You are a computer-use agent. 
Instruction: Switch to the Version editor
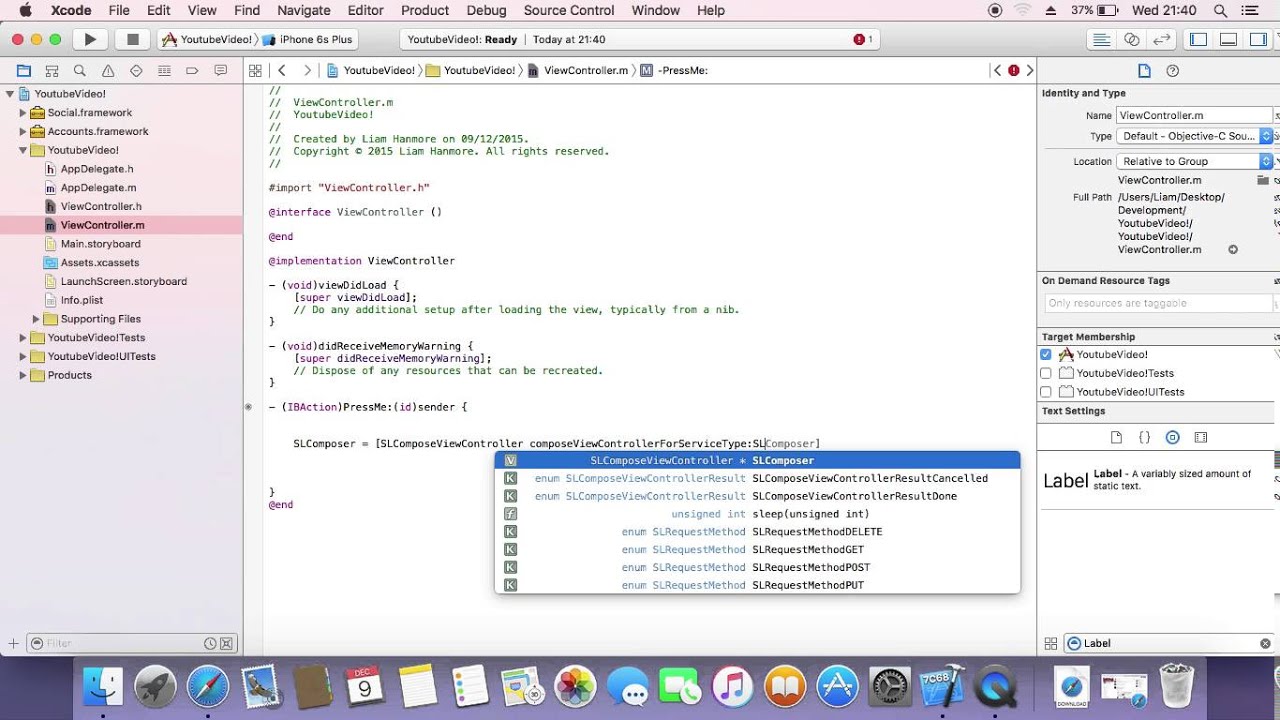point(1161,39)
